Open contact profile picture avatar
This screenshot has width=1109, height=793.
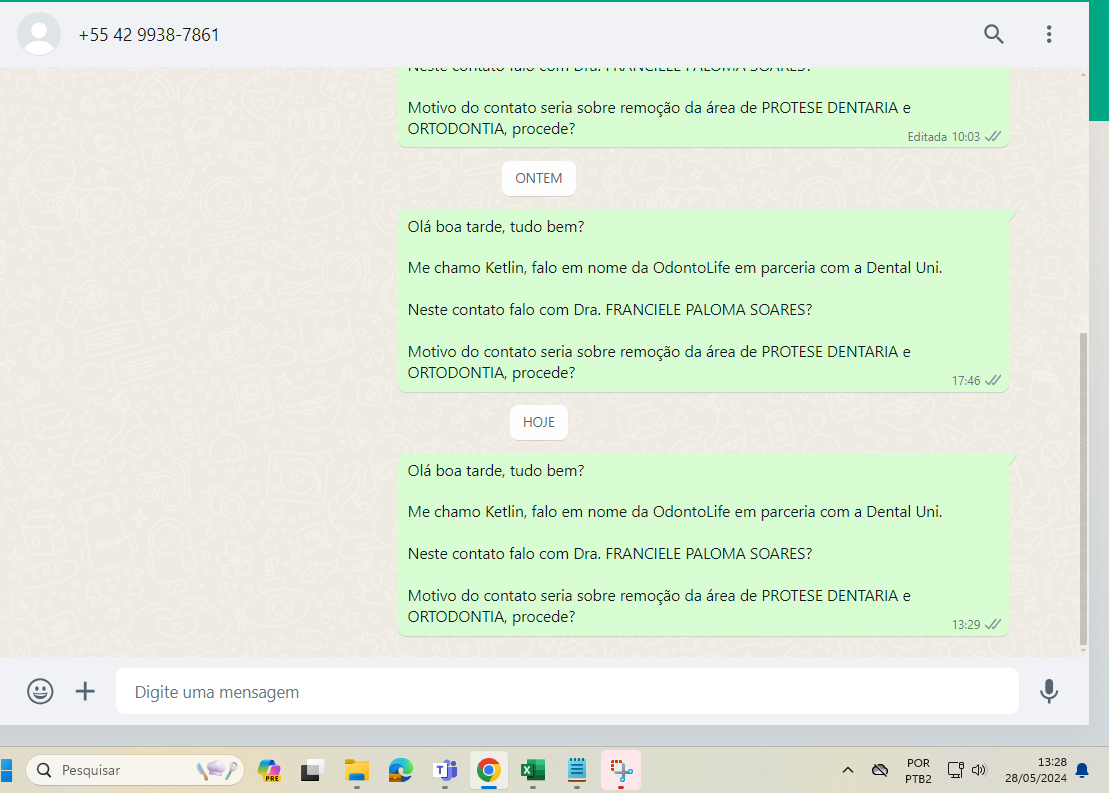(39, 34)
